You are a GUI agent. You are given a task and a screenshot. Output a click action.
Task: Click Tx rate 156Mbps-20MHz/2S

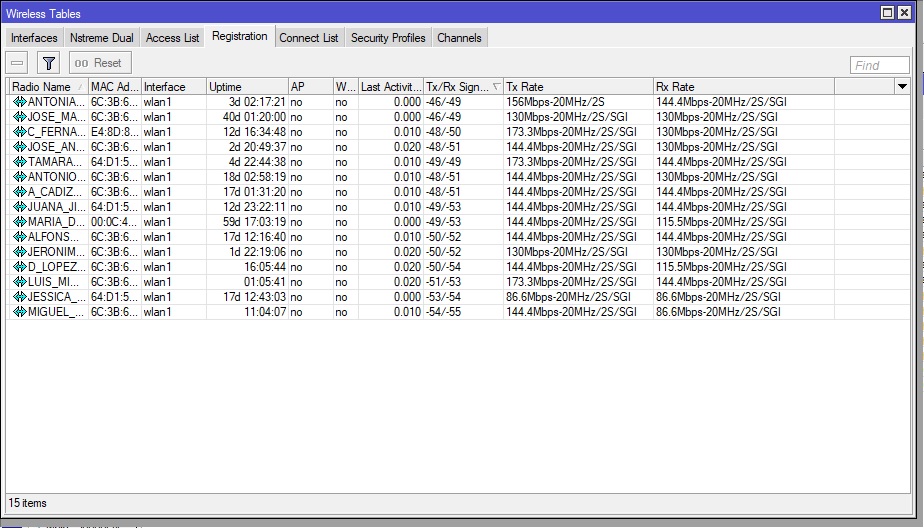click(x=555, y=102)
